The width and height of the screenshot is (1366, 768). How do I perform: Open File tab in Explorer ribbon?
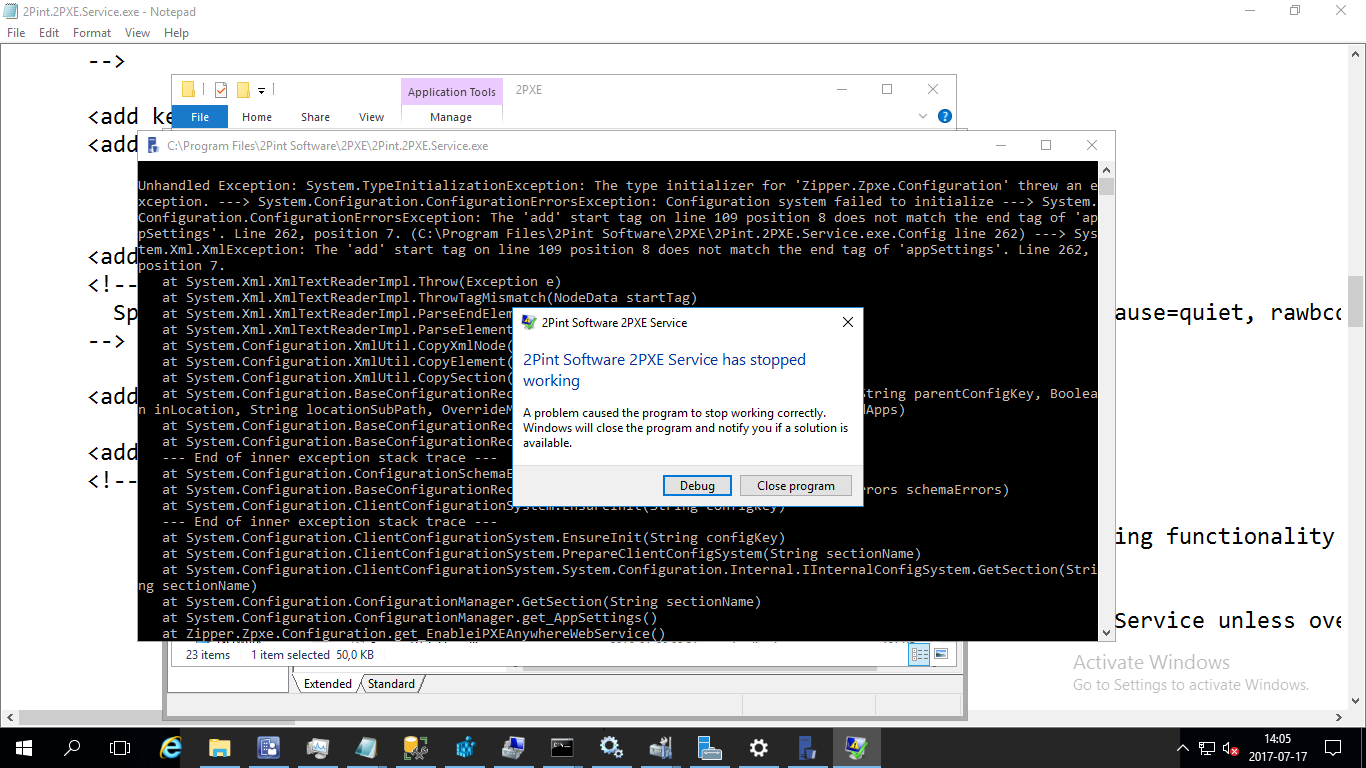pos(200,117)
